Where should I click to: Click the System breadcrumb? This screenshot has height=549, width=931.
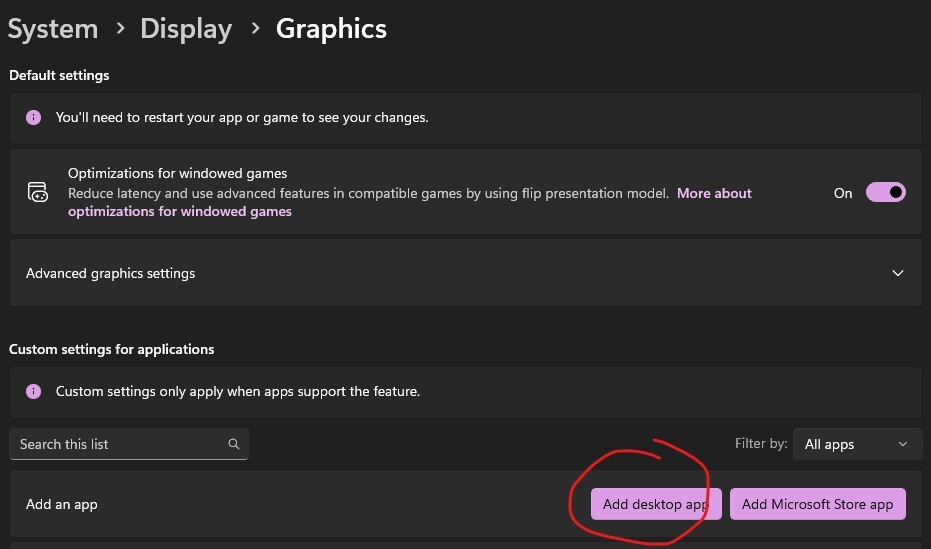coord(53,28)
